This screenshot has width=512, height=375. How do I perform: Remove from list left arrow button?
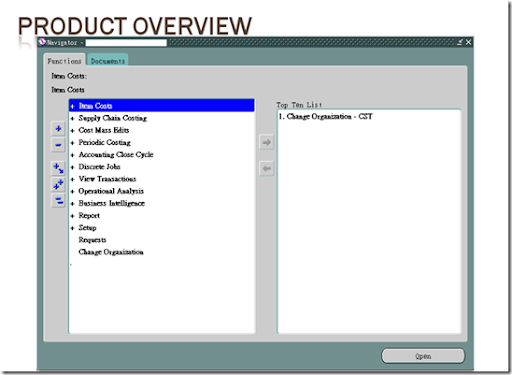click(267, 169)
